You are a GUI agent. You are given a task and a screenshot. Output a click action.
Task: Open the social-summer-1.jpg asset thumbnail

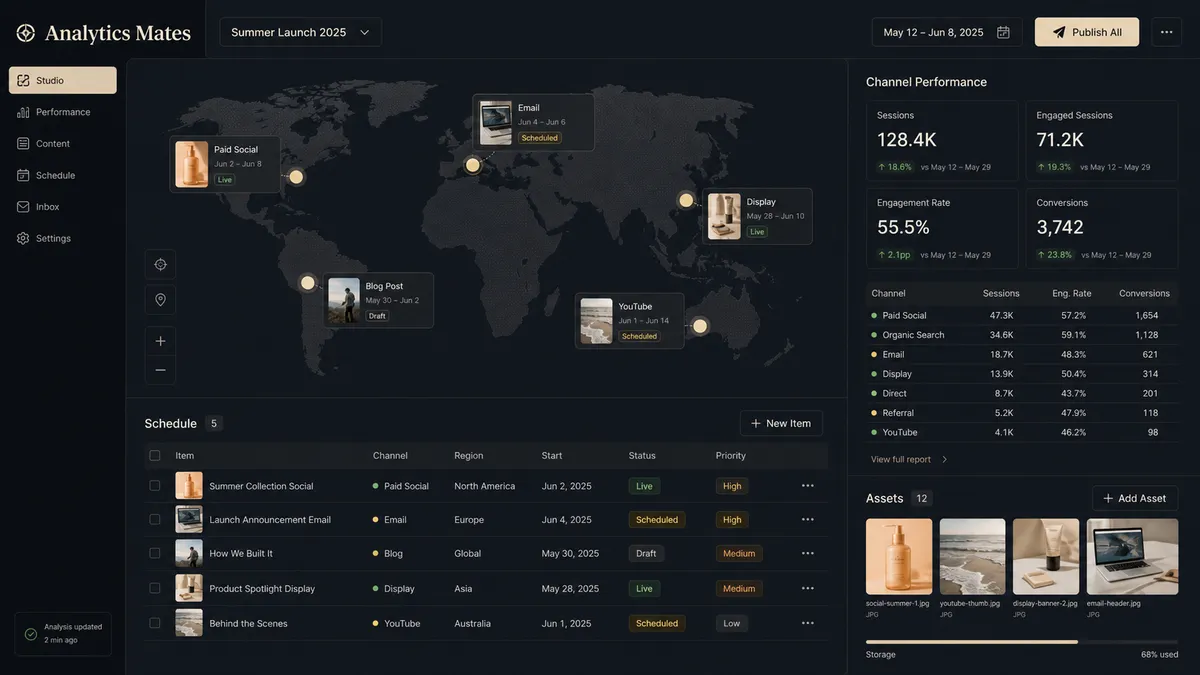click(899, 556)
